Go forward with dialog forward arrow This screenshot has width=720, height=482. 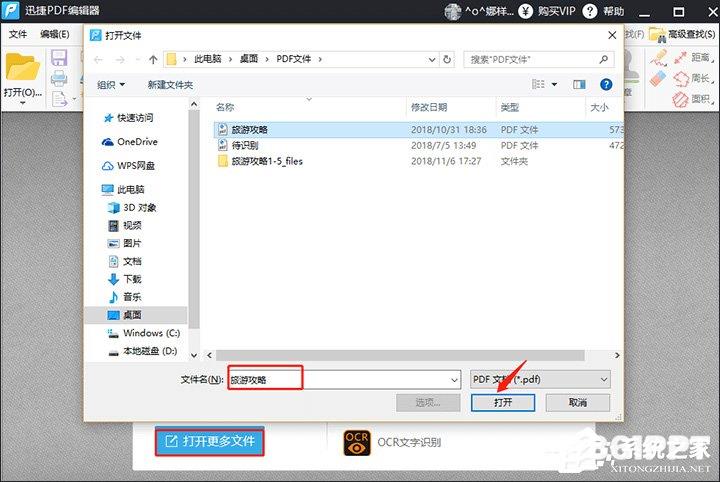click(120, 59)
